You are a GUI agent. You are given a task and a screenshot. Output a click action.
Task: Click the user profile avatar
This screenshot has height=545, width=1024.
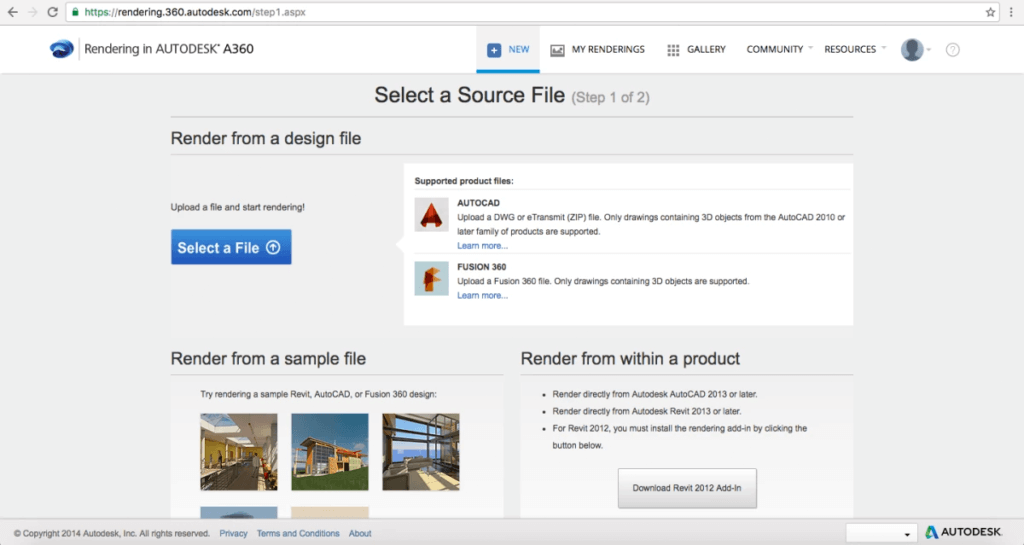pyautogui.click(x=912, y=50)
